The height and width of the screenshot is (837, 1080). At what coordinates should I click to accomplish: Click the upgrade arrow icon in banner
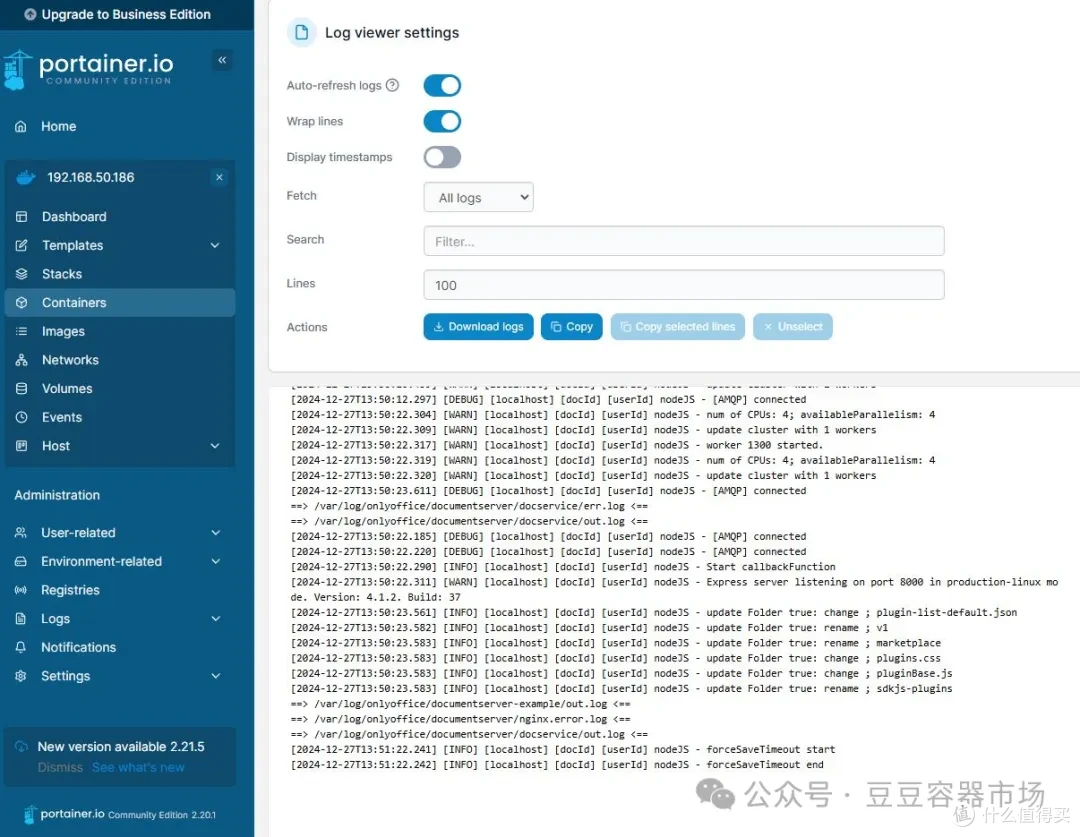[x=30, y=14]
